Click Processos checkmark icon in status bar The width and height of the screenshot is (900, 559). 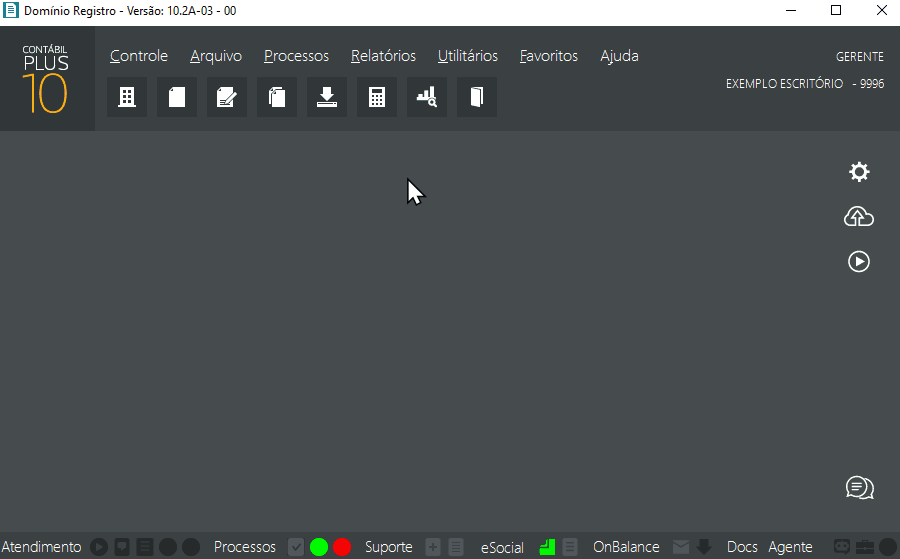tap(296, 547)
